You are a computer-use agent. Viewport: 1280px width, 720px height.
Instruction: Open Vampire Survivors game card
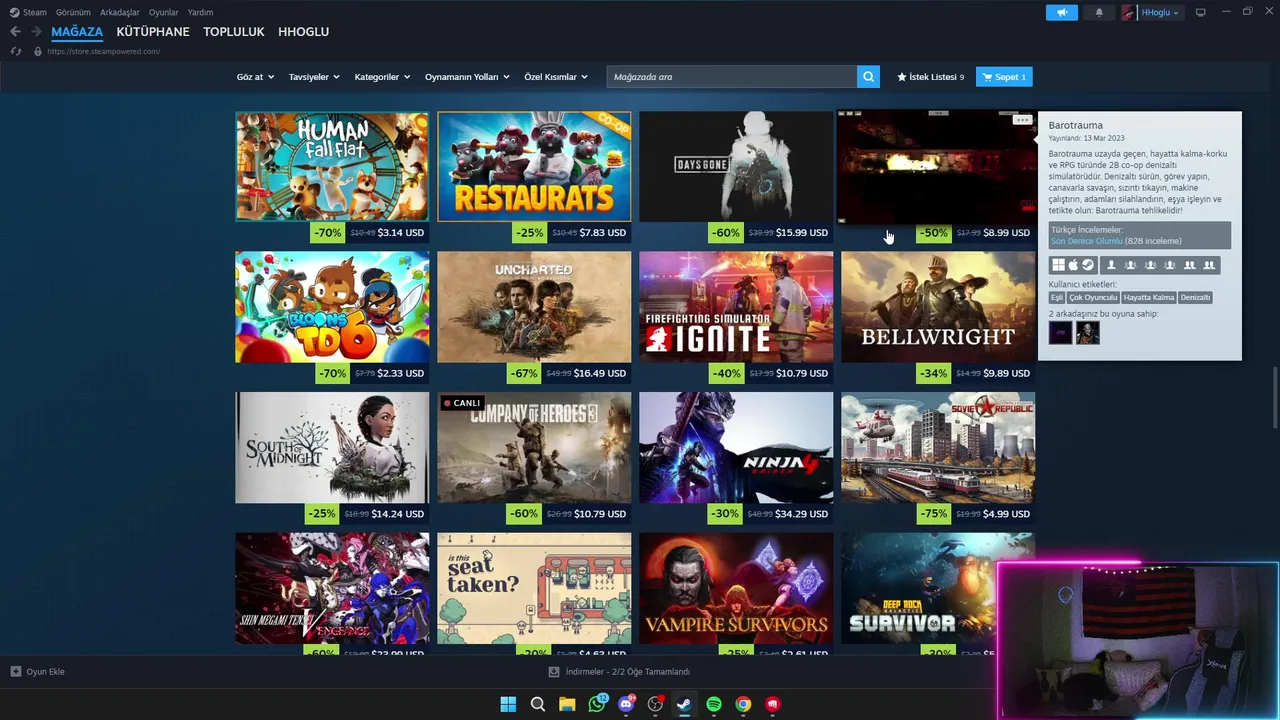coord(736,588)
